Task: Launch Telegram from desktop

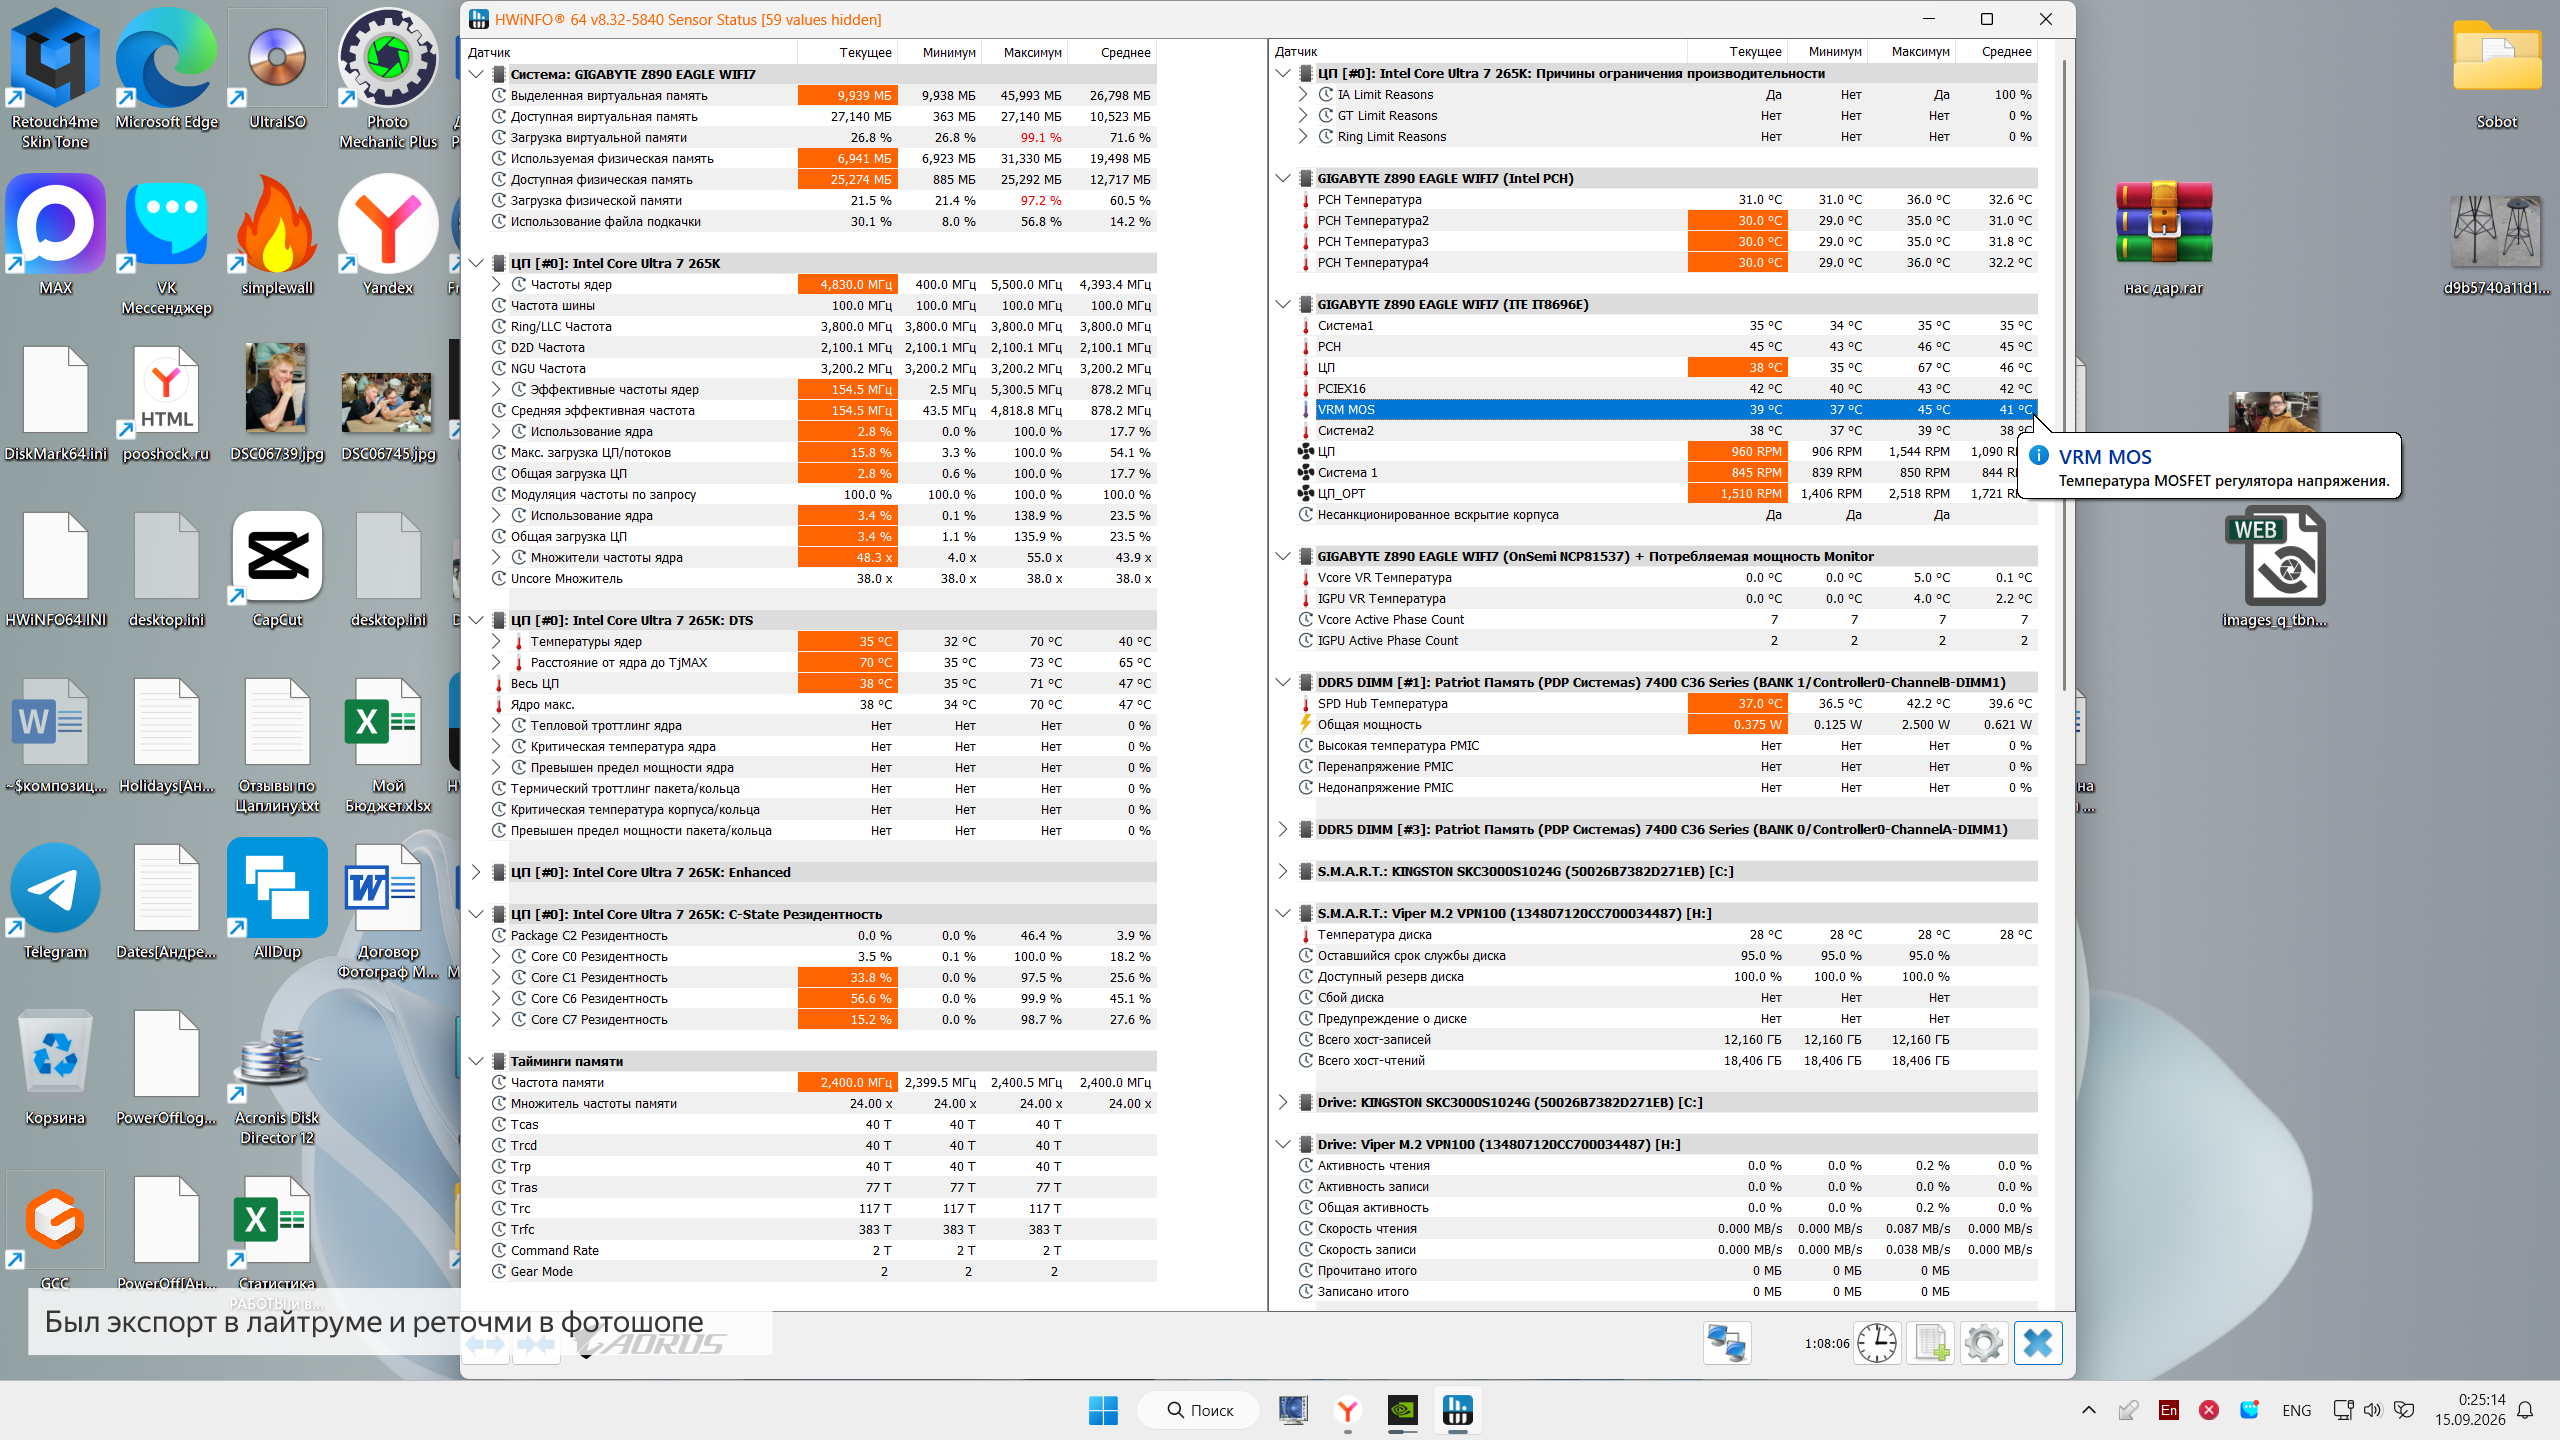Action: 55,900
